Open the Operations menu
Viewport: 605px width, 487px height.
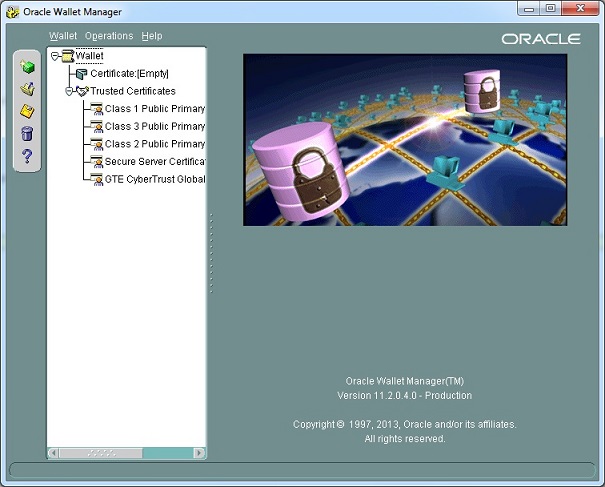(109, 36)
